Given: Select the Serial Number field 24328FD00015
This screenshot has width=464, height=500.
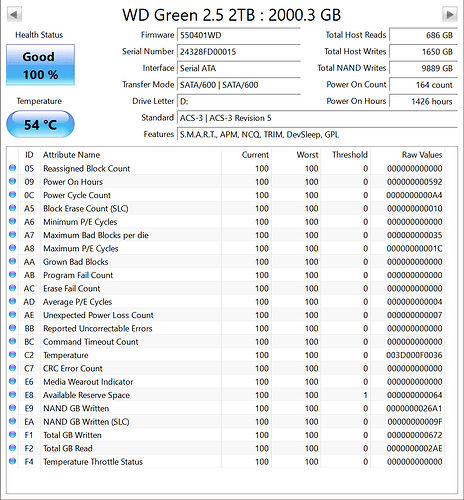Looking at the screenshot, I should coord(239,52).
